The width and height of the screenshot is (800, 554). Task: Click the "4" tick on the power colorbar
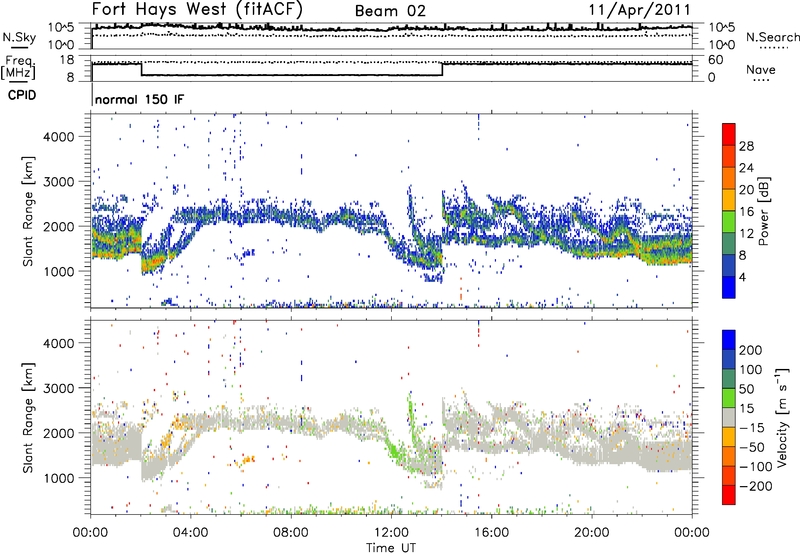(743, 277)
